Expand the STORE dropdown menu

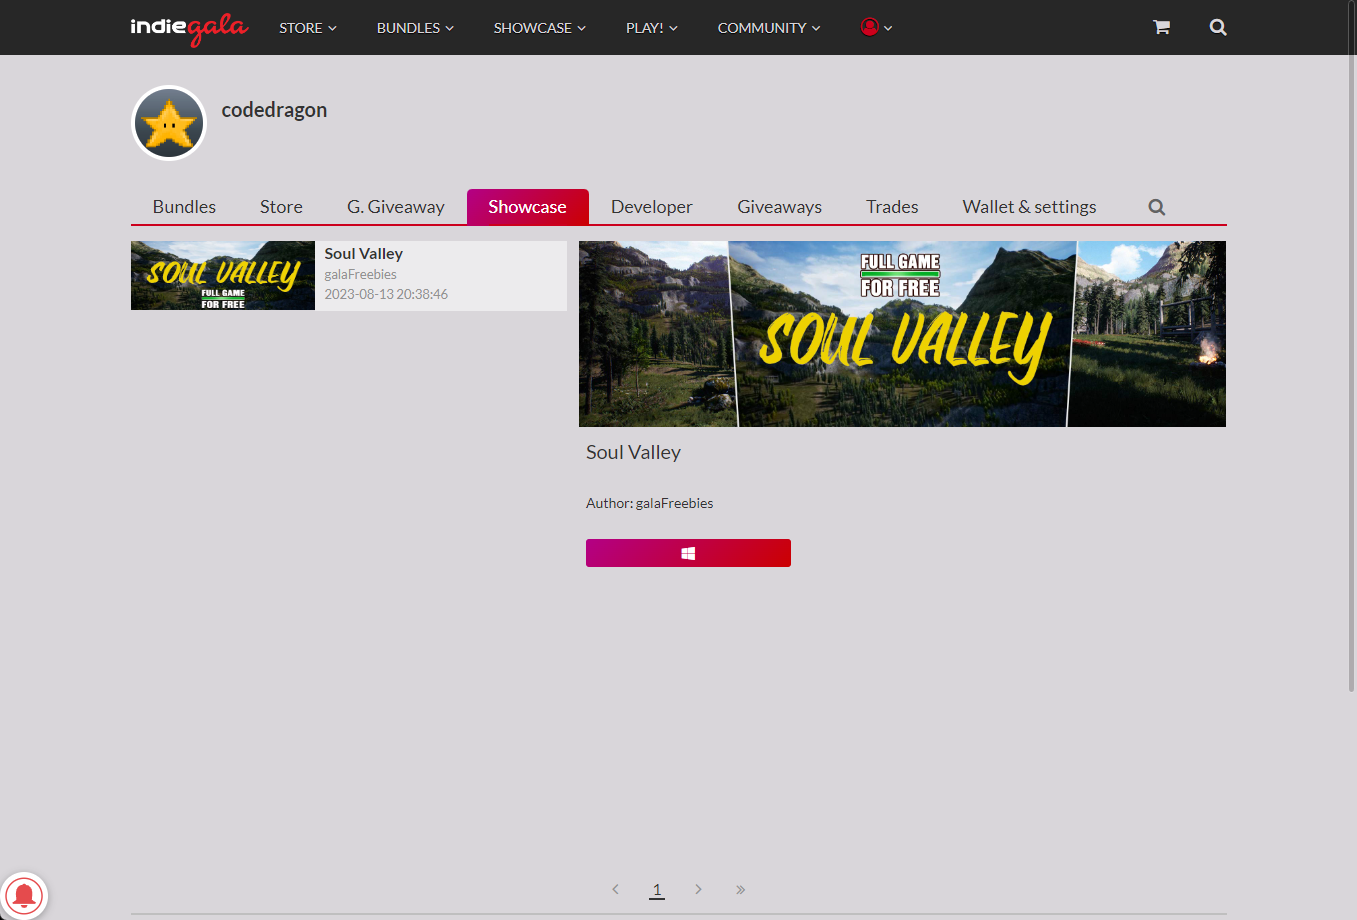pos(308,28)
